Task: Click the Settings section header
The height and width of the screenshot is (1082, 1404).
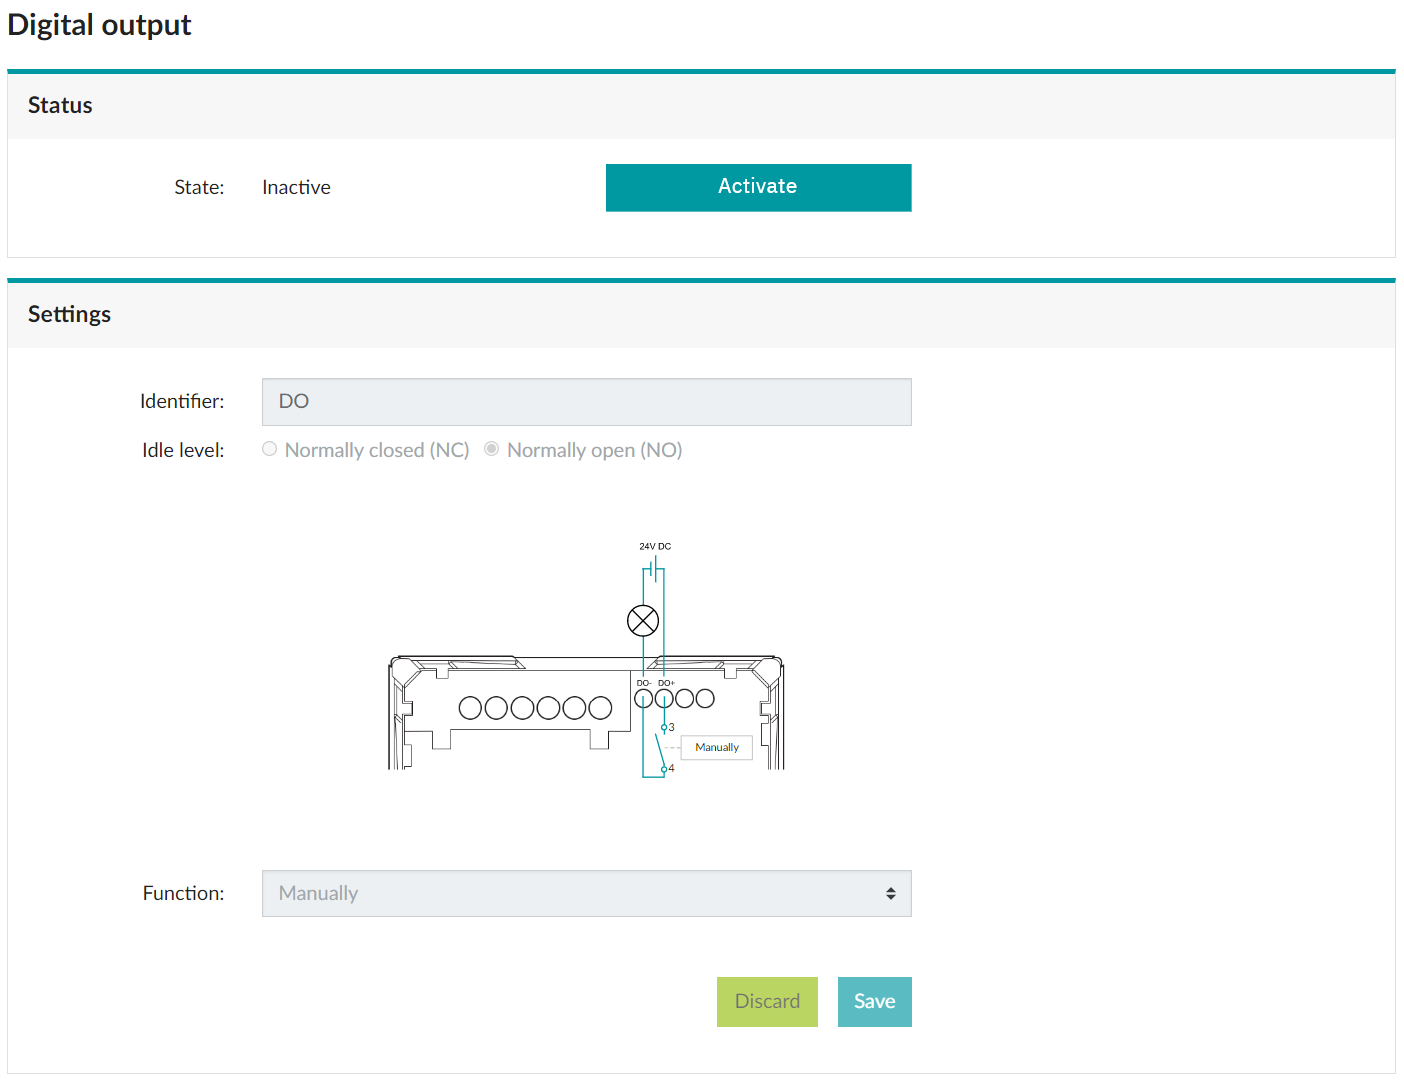Action: (x=70, y=314)
